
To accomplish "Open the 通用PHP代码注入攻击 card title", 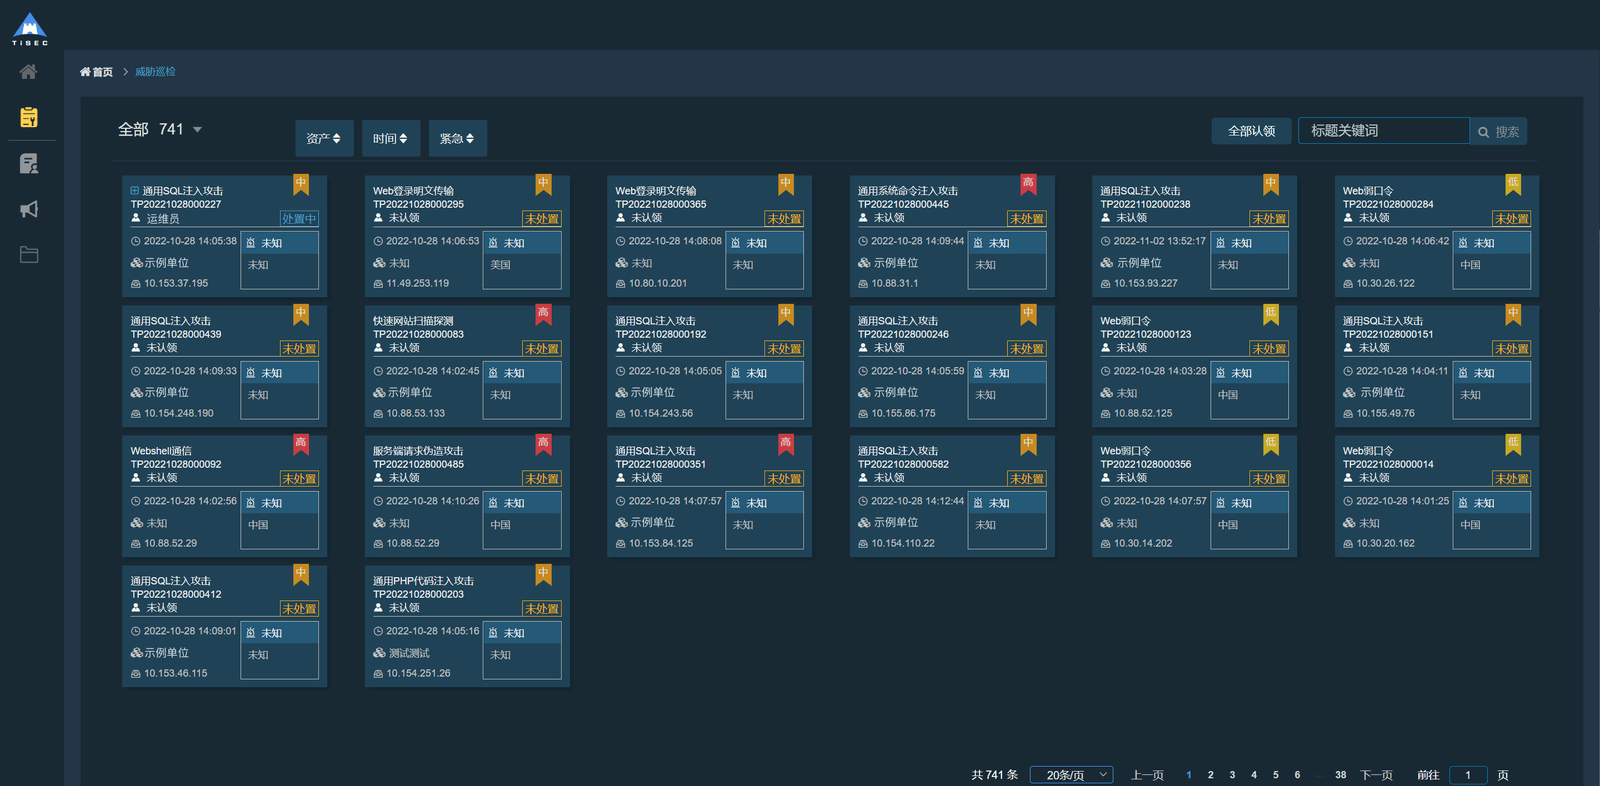I will tap(423, 581).
